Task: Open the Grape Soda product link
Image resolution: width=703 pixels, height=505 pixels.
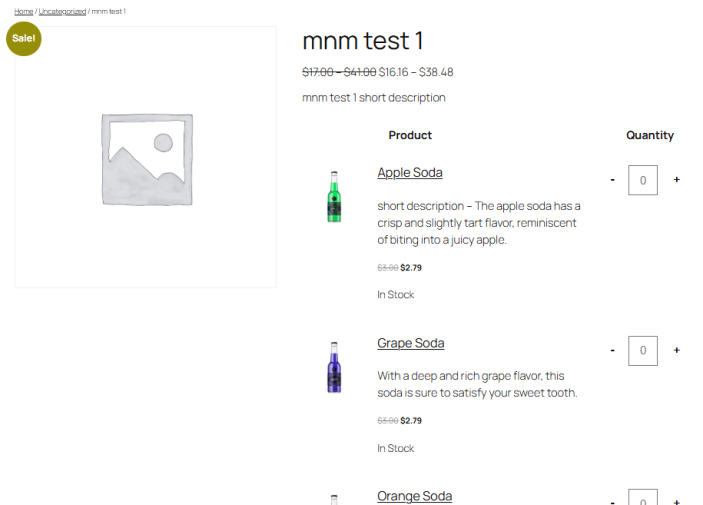Action: (410, 343)
